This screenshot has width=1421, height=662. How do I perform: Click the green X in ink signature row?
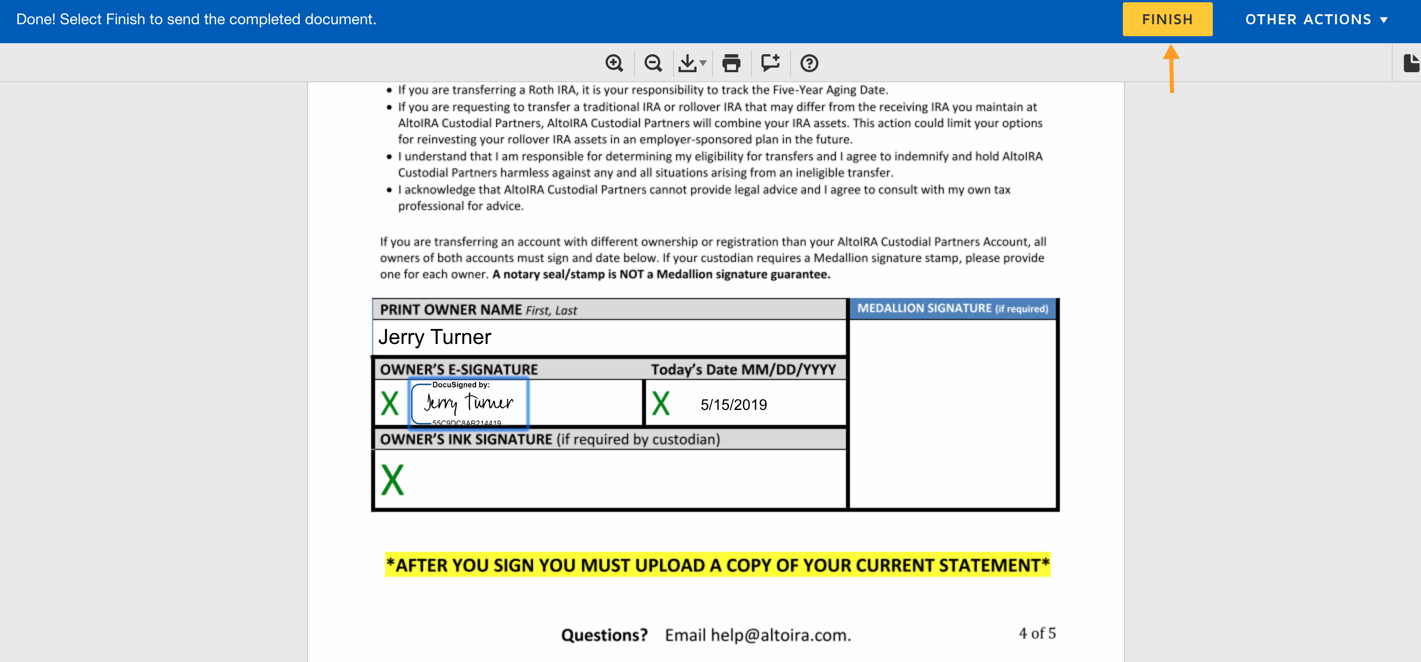[x=392, y=480]
